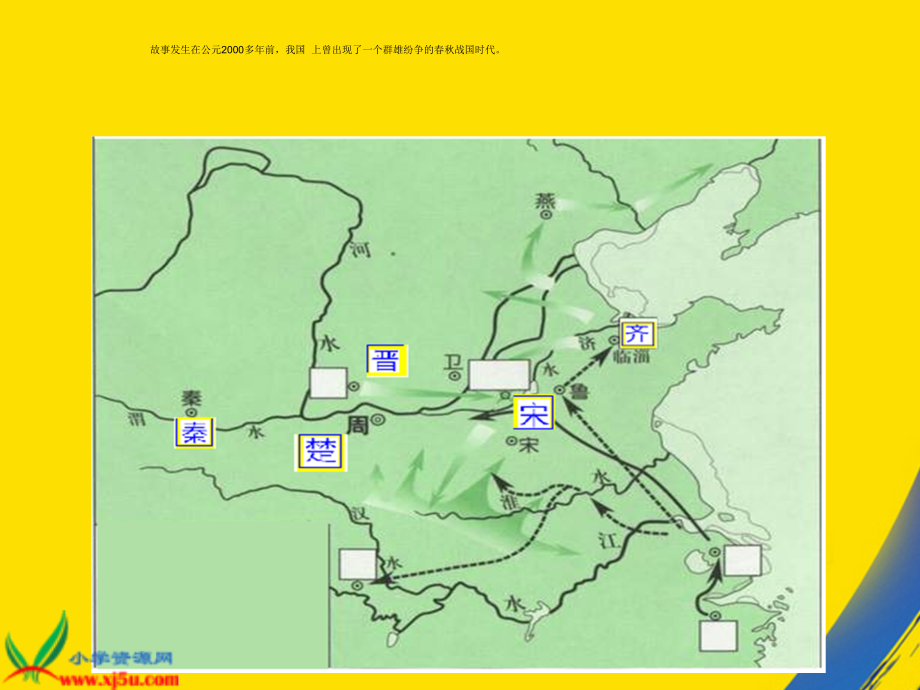The image size is (920, 690).
Task: Click the blue 楚 label box
Action: [320, 452]
